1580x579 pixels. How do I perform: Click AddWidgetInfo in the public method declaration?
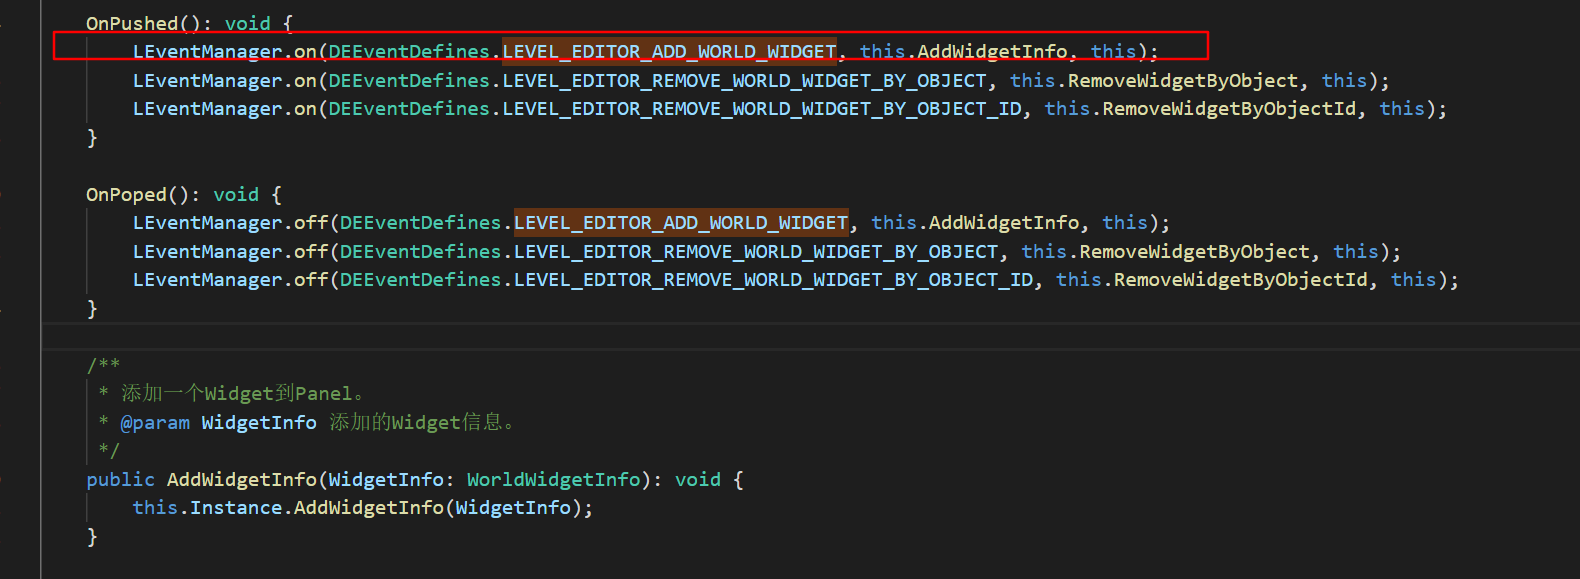pos(242,479)
